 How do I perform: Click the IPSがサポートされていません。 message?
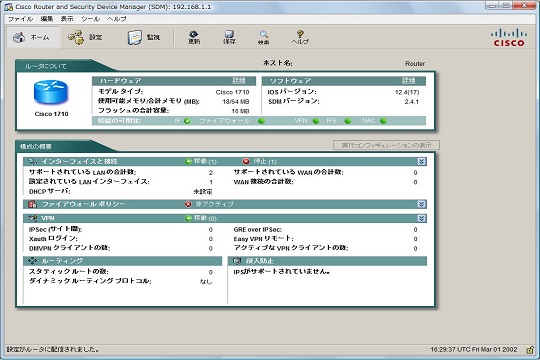pyautogui.click(x=282, y=271)
